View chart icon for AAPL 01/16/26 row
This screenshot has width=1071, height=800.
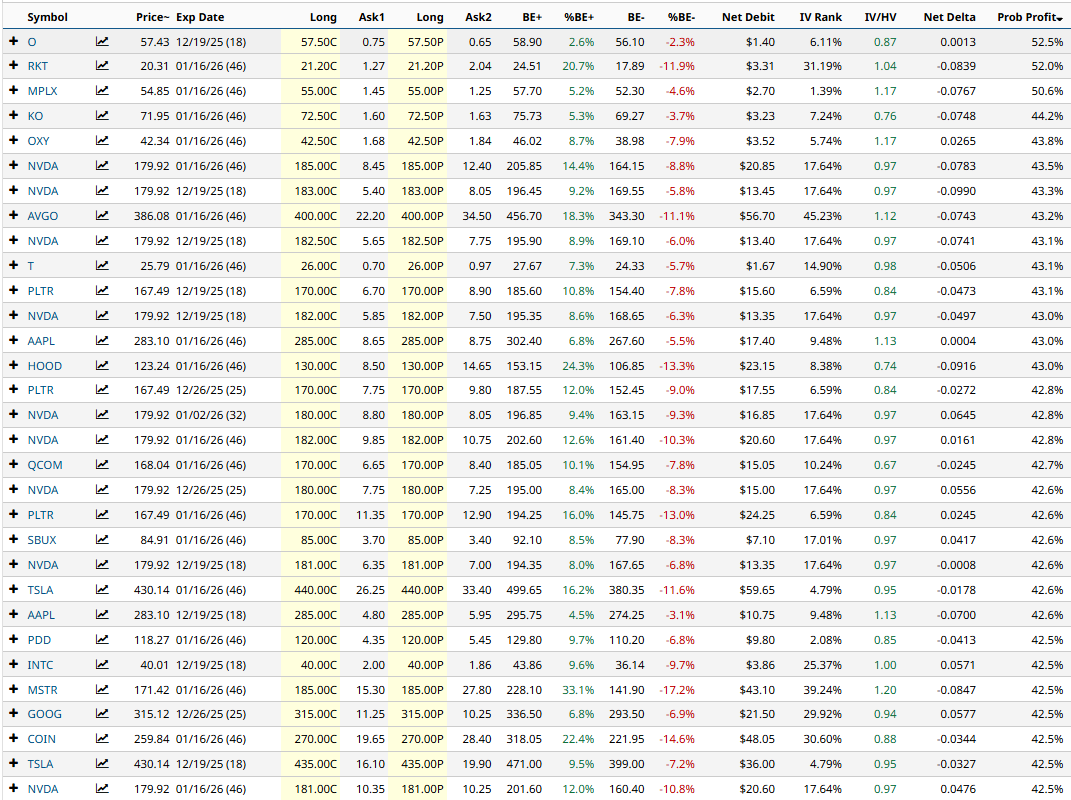(x=102, y=341)
